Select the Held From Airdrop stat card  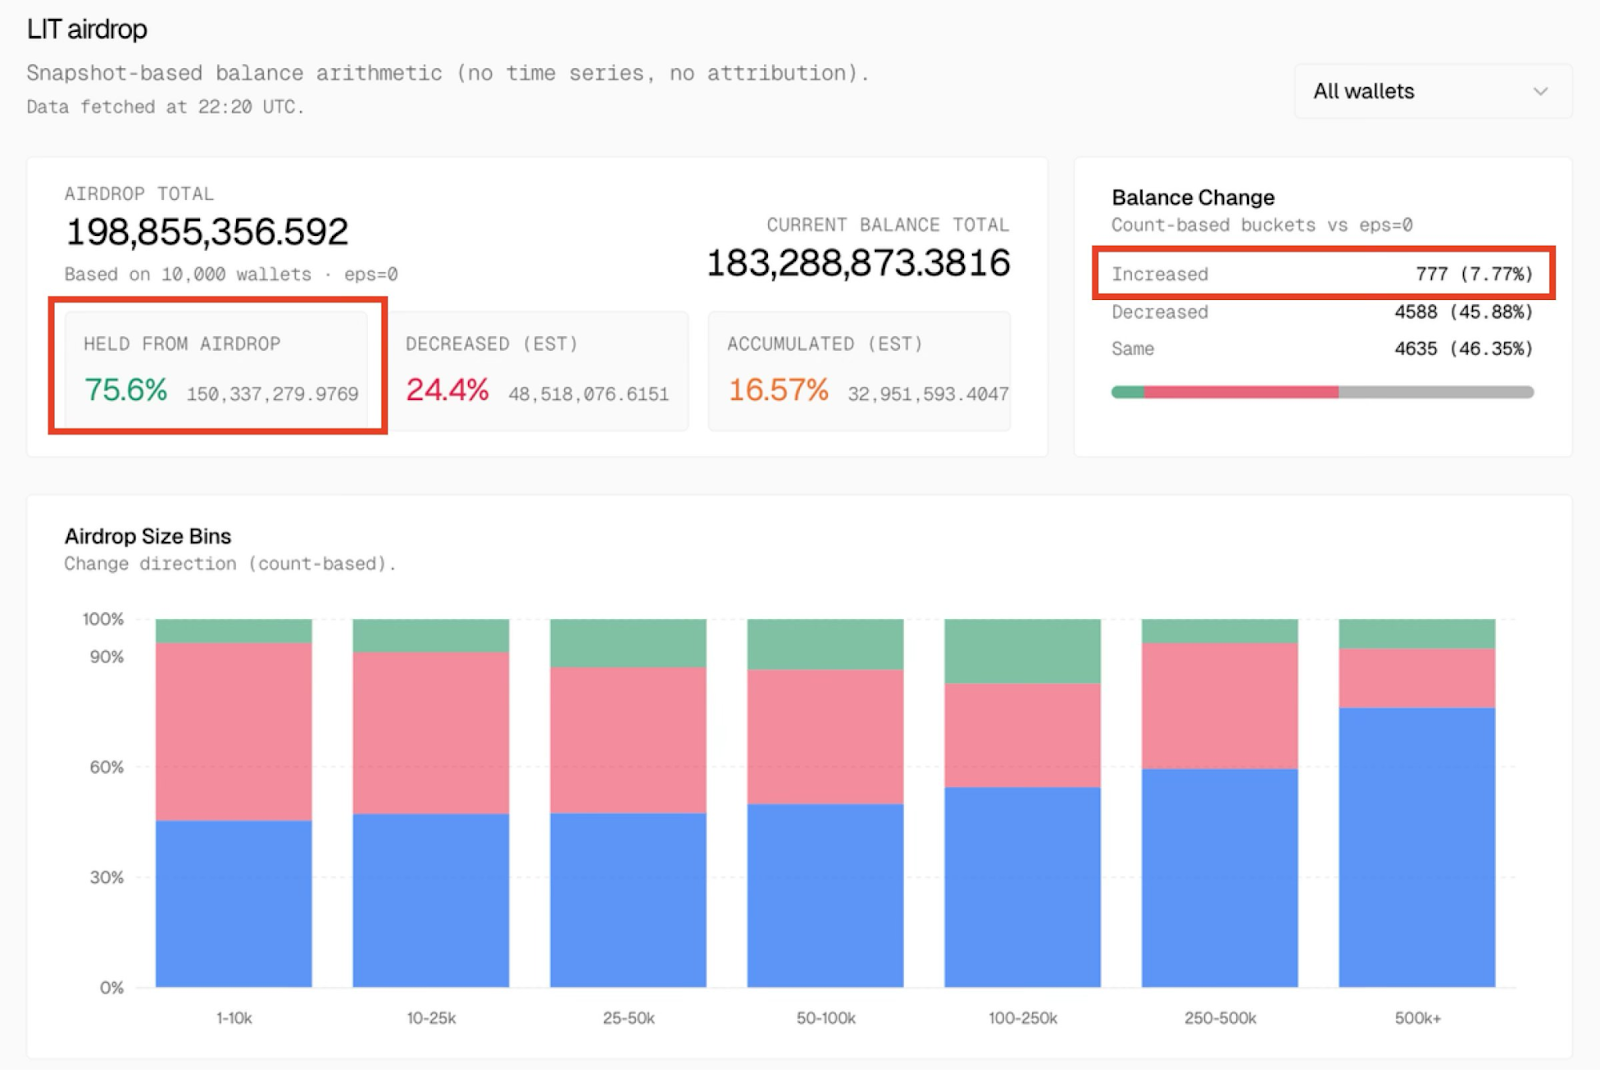[216, 370]
